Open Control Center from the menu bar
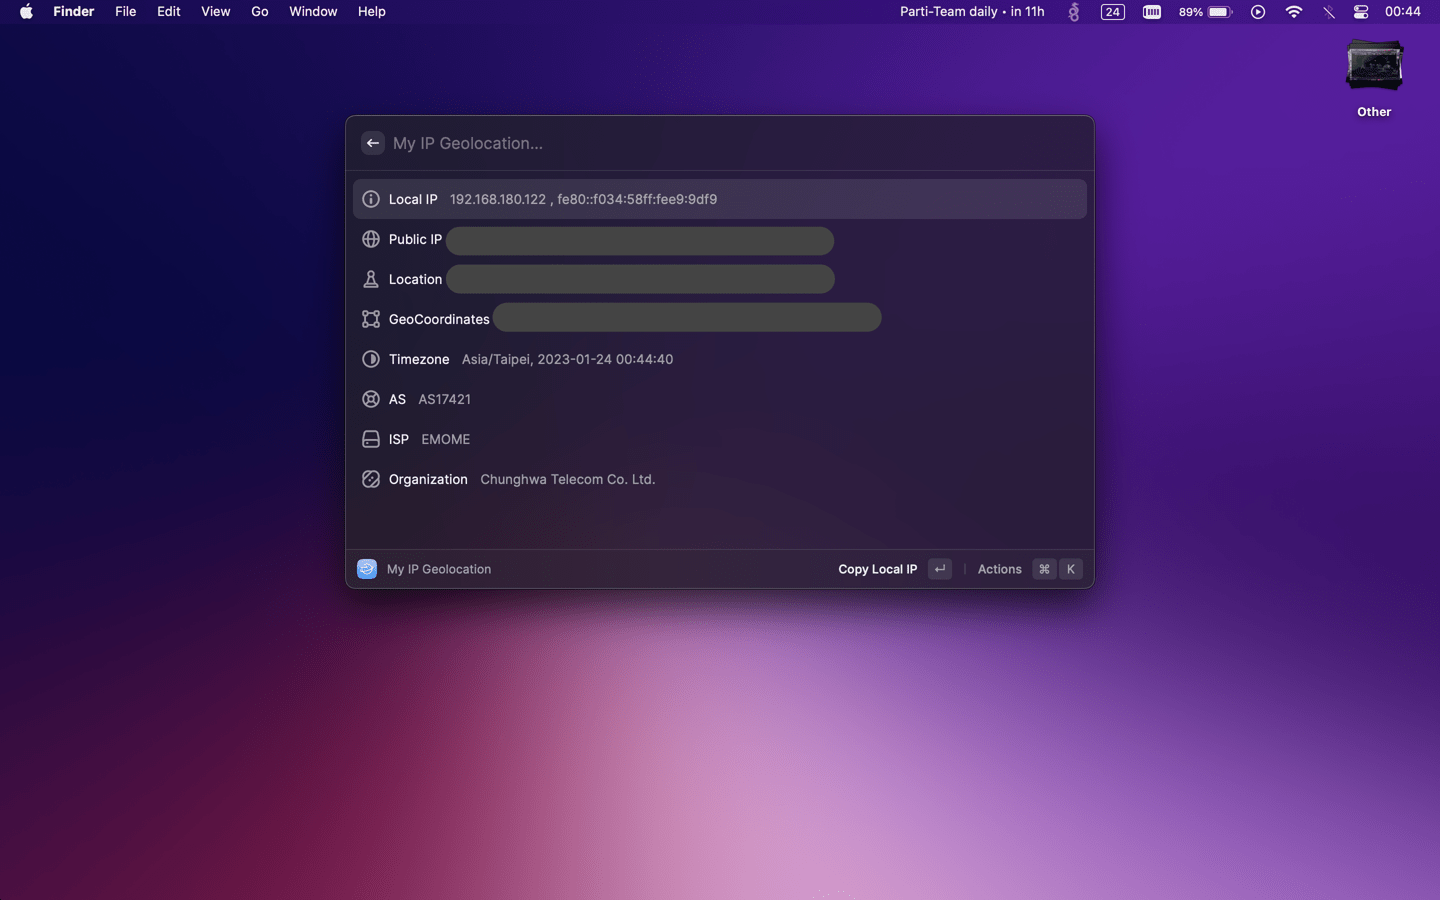This screenshot has width=1440, height=900. tap(1360, 12)
